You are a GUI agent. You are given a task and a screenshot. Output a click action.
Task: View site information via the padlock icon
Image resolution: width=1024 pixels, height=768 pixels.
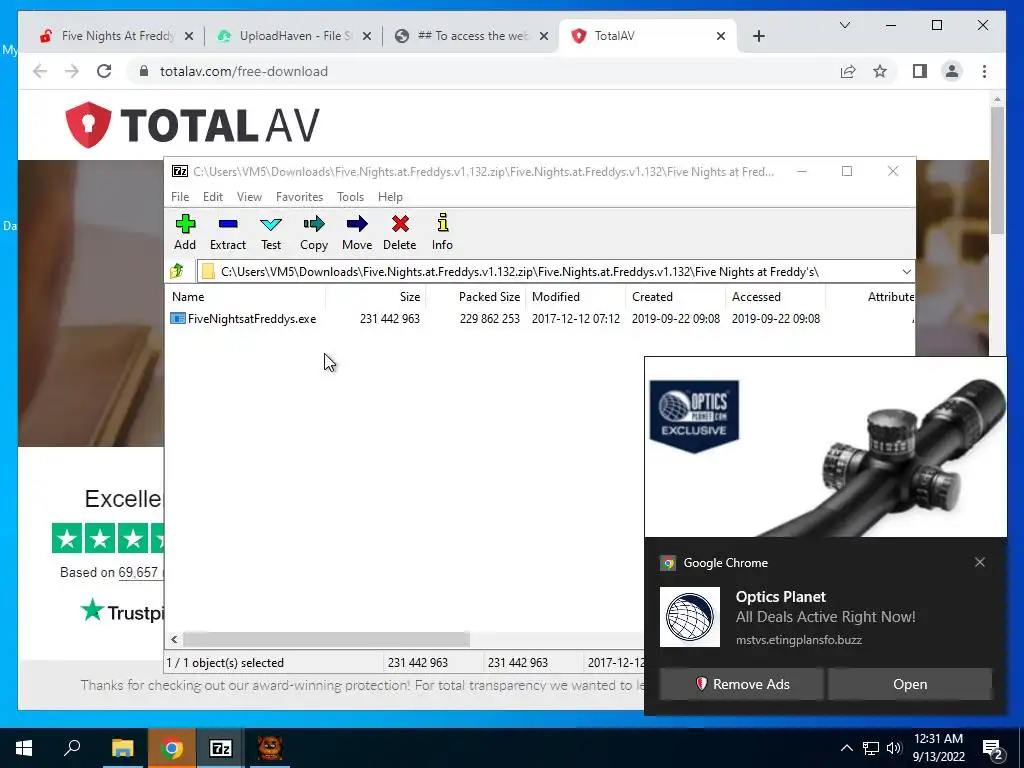(x=144, y=71)
